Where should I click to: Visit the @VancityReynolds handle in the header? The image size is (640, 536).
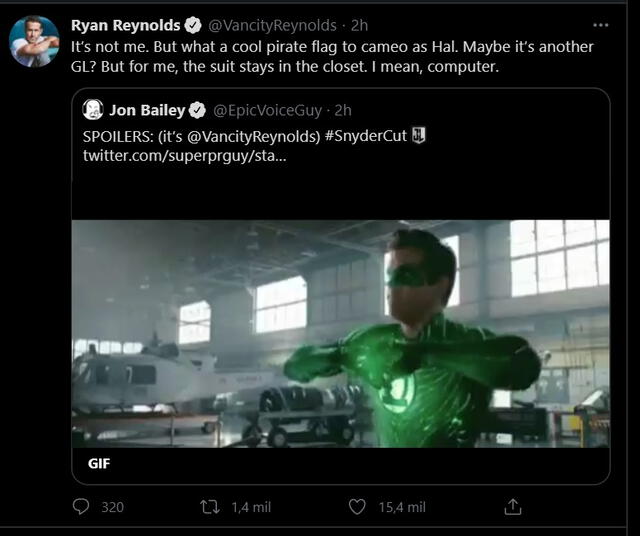271,25
